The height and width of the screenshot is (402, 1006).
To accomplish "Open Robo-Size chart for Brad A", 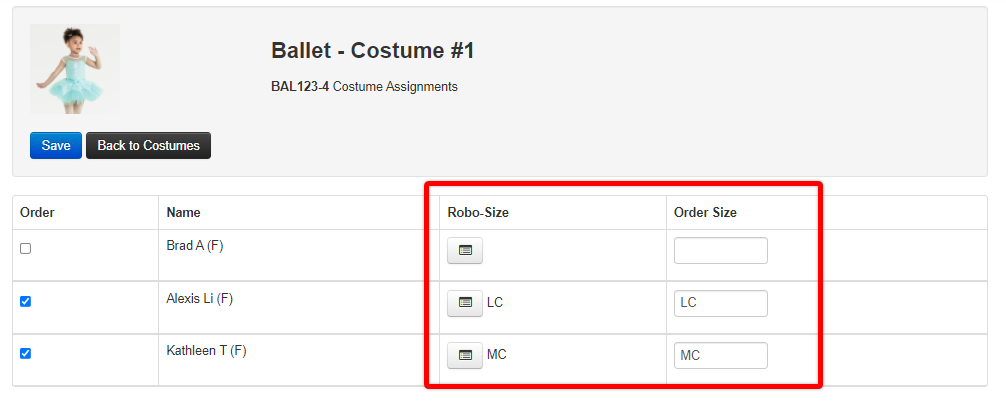I will pos(465,250).
